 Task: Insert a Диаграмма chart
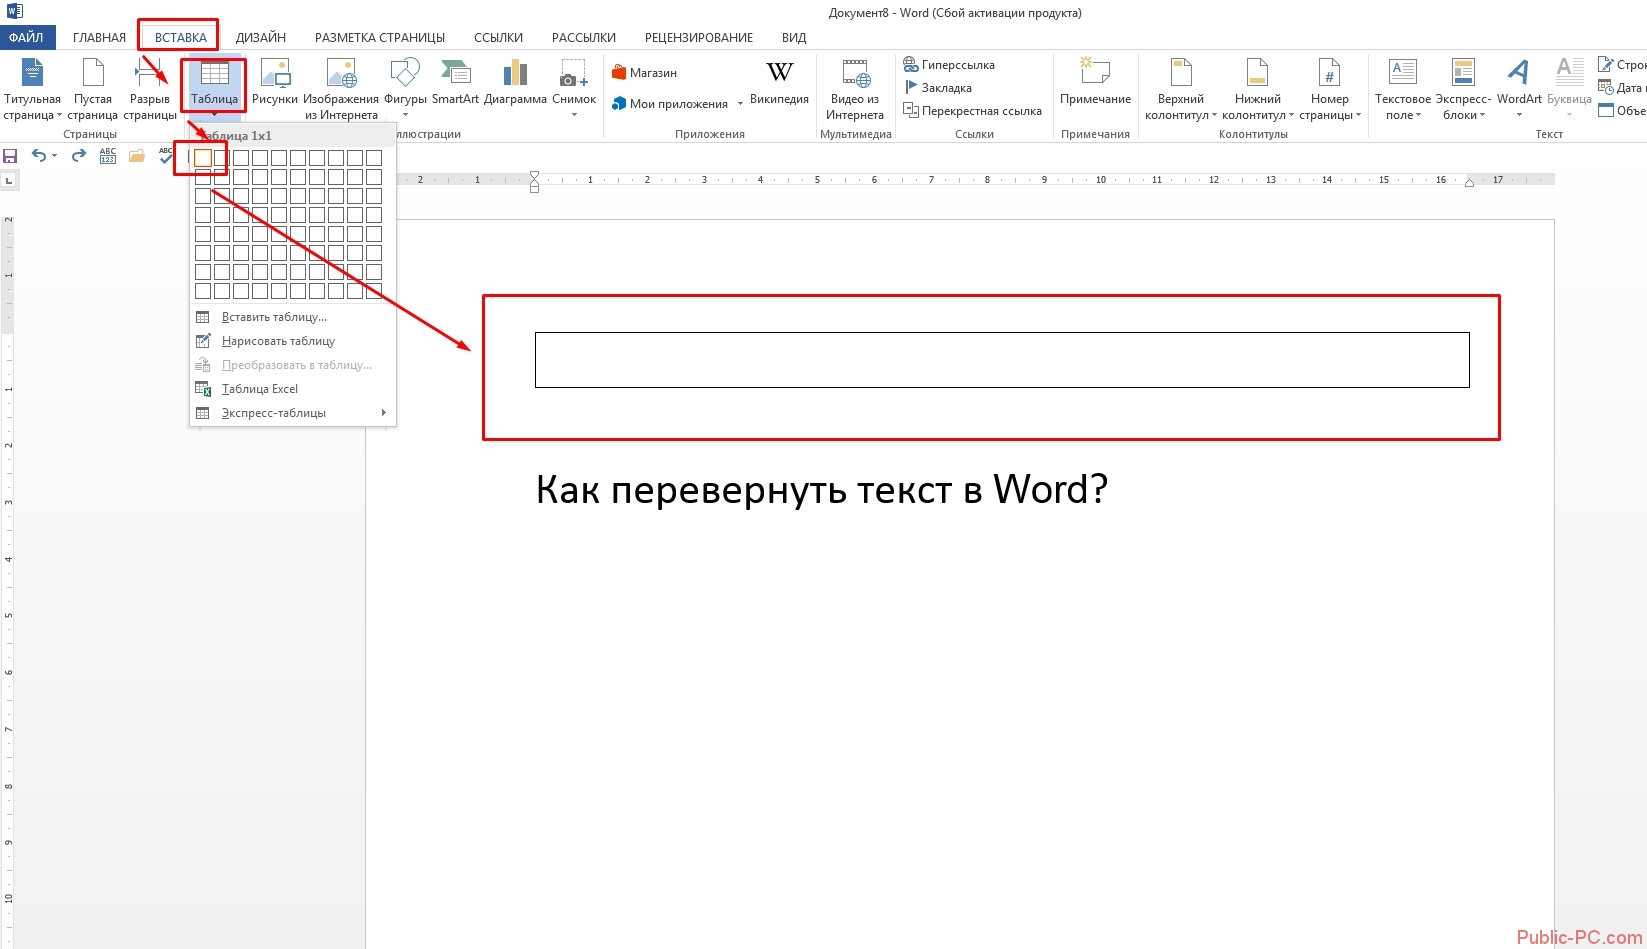(x=515, y=82)
